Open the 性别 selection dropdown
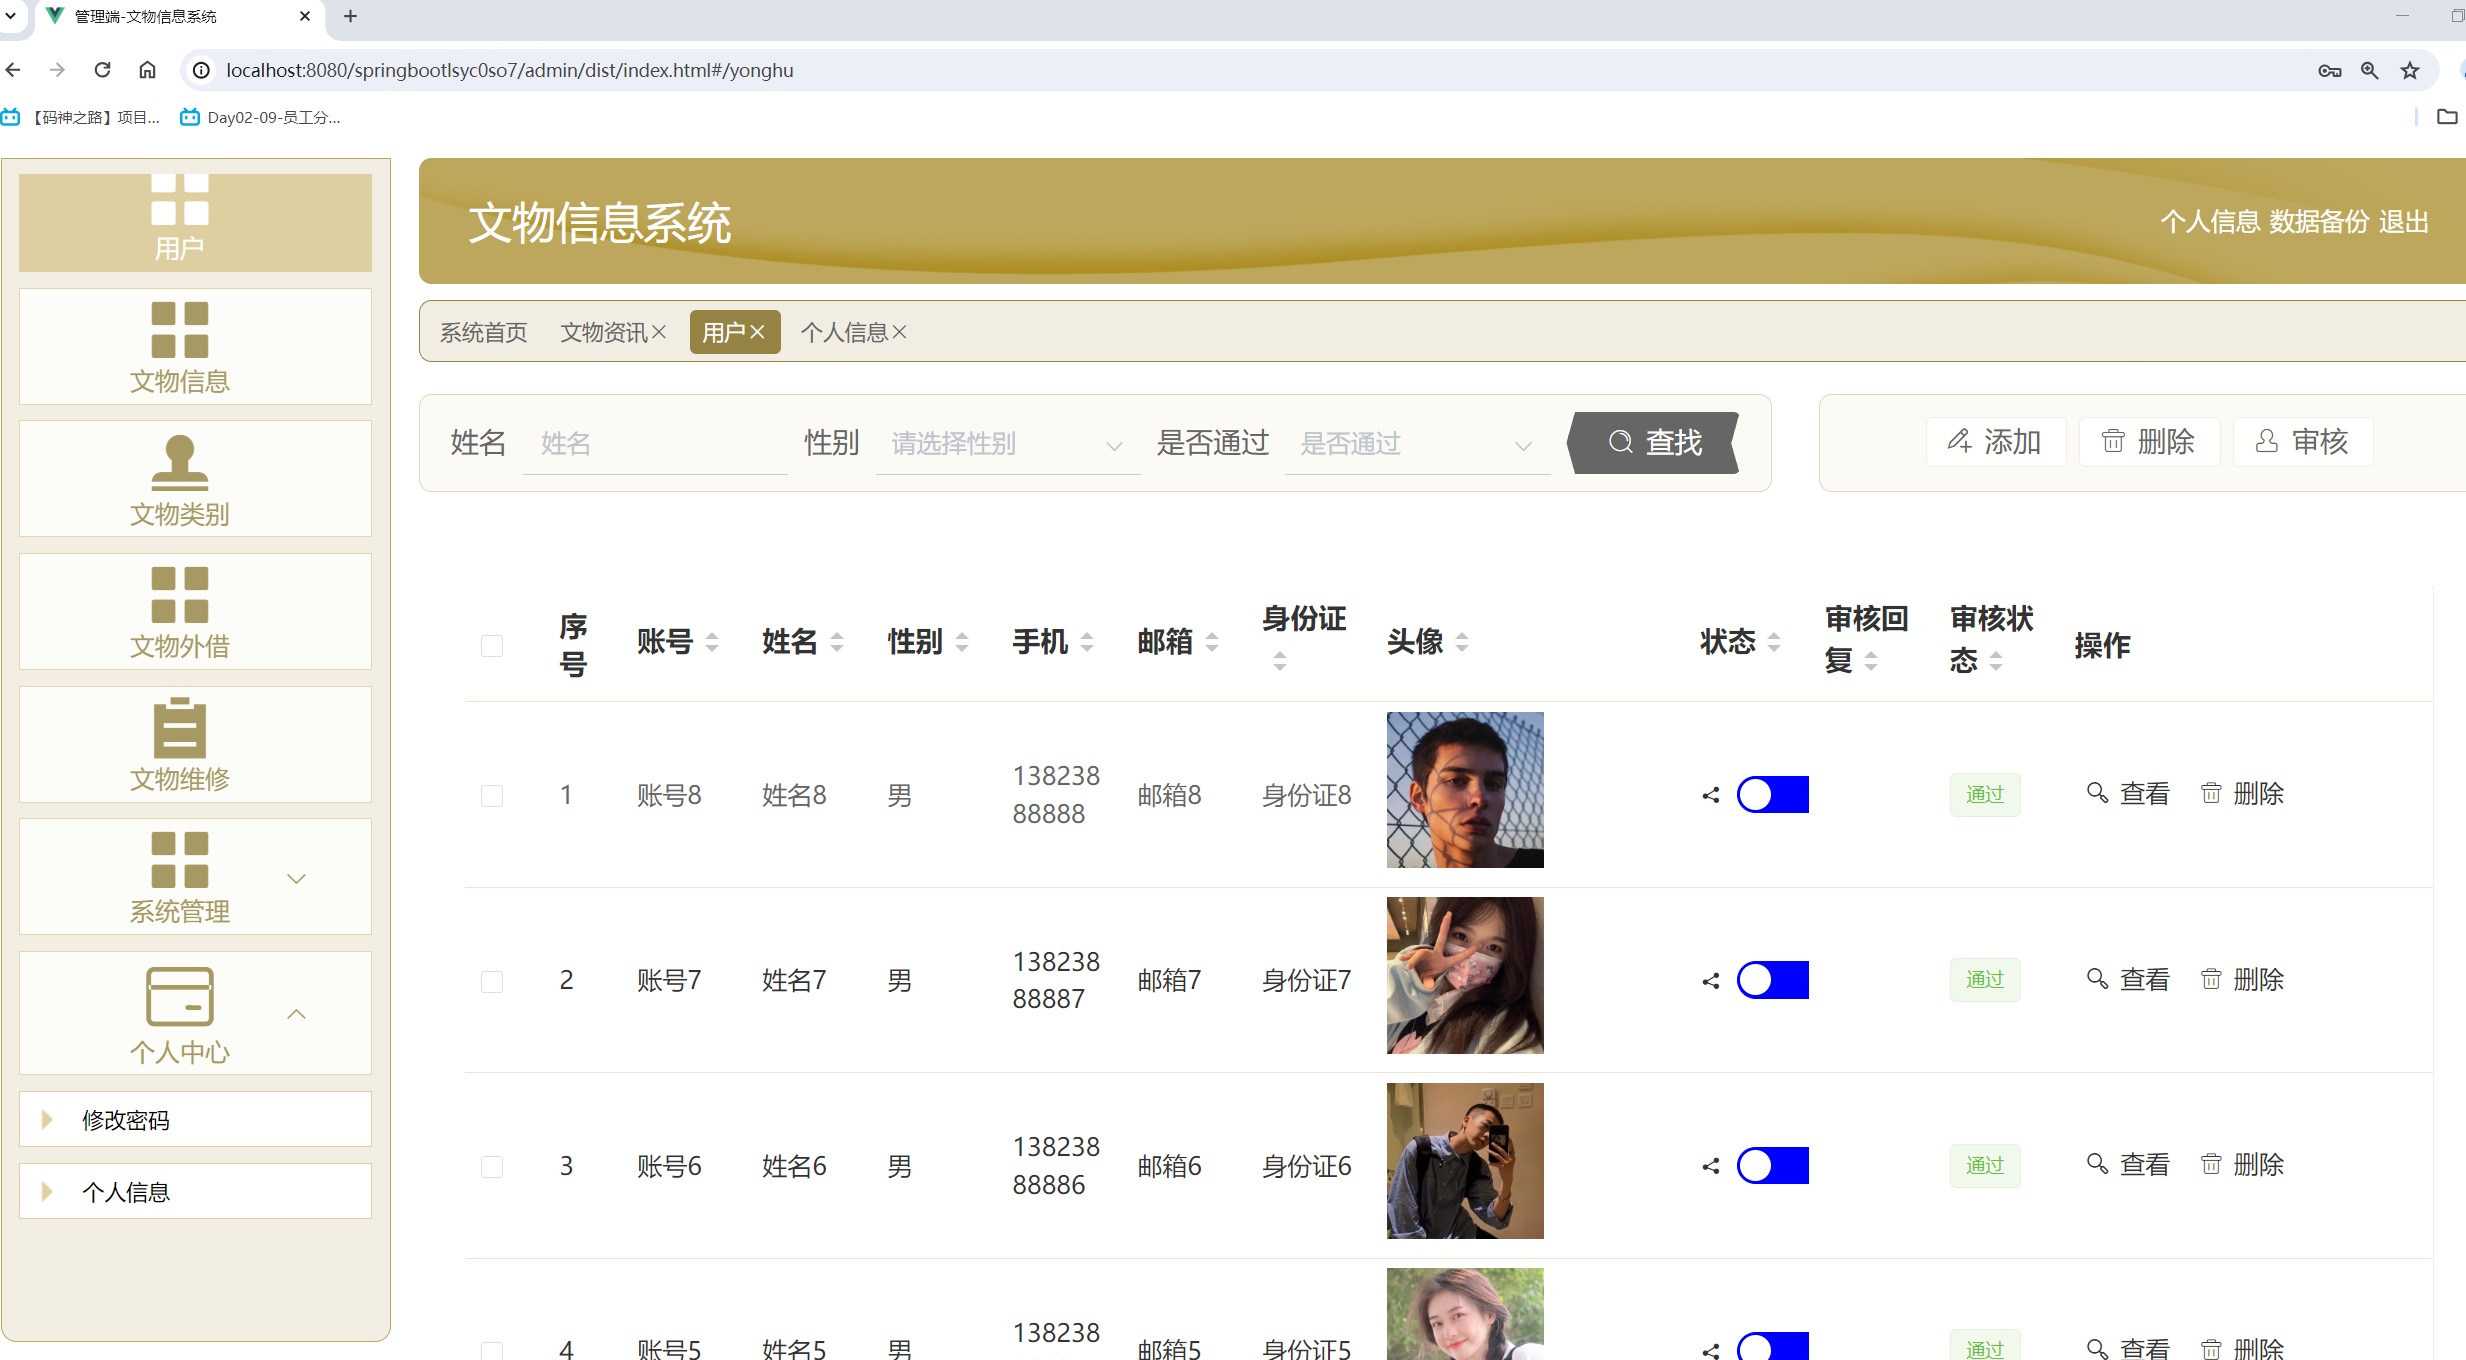2466x1360 pixels. (x=1006, y=443)
